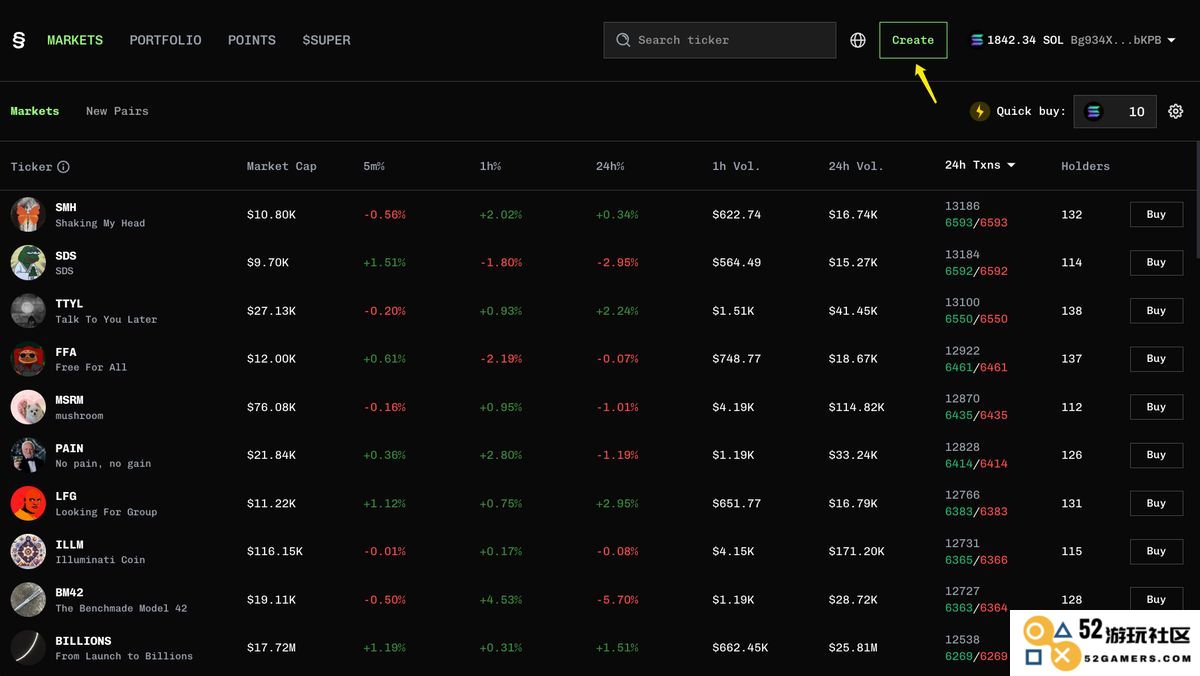1200x676 pixels.
Task: Open the PORTFOLIO menu item
Action: [x=165, y=40]
